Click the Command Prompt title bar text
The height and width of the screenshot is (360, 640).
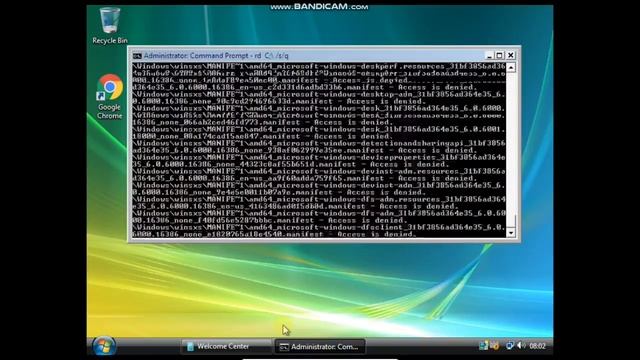pyautogui.click(x=216, y=56)
